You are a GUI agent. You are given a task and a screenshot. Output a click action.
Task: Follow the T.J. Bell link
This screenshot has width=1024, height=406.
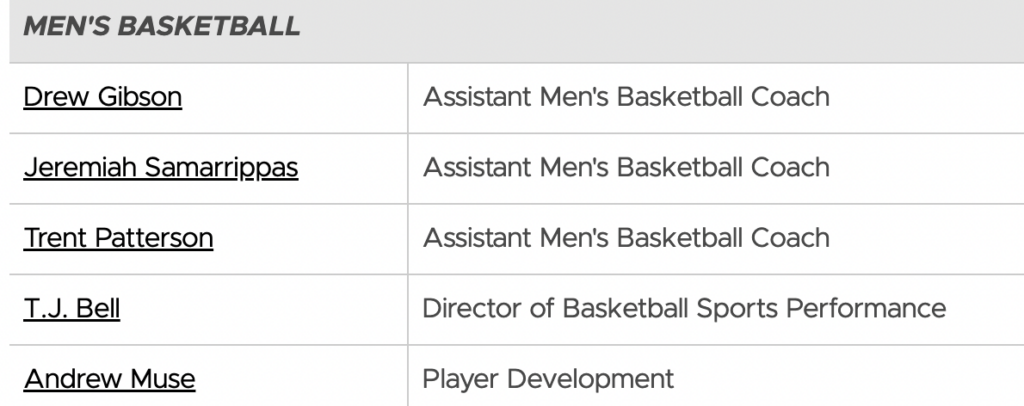[x=71, y=308]
